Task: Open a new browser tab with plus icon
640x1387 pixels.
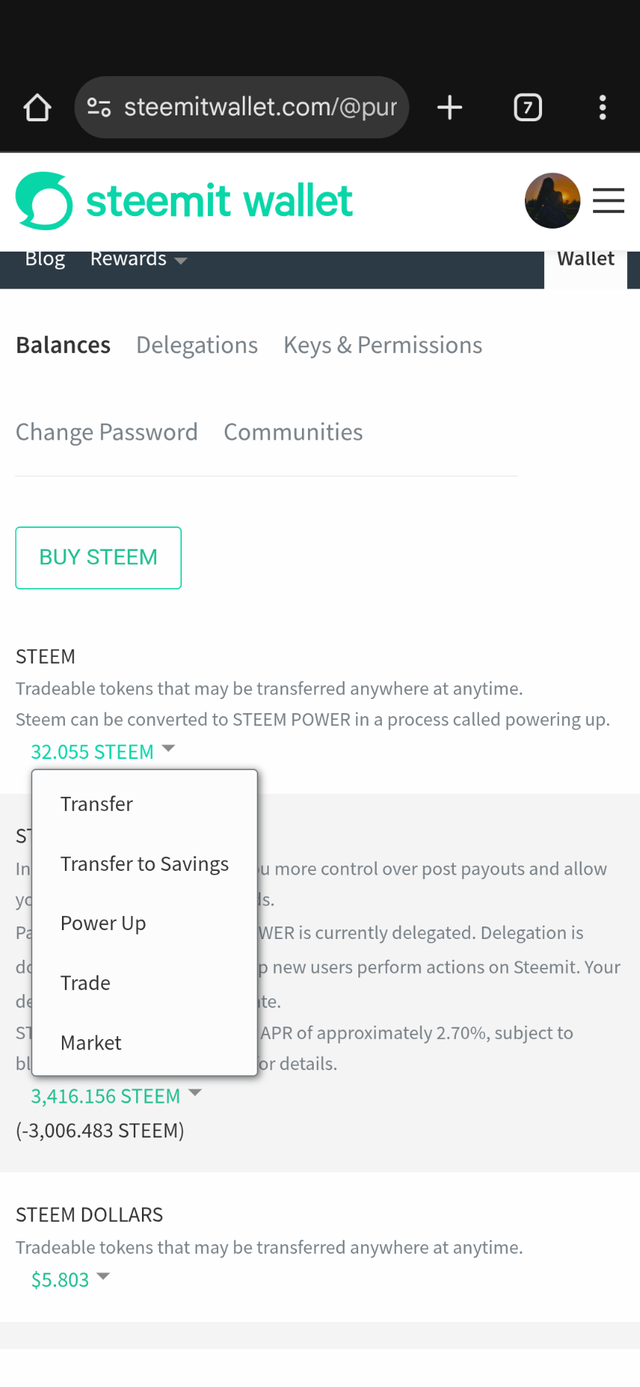Action: tap(450, 108)
